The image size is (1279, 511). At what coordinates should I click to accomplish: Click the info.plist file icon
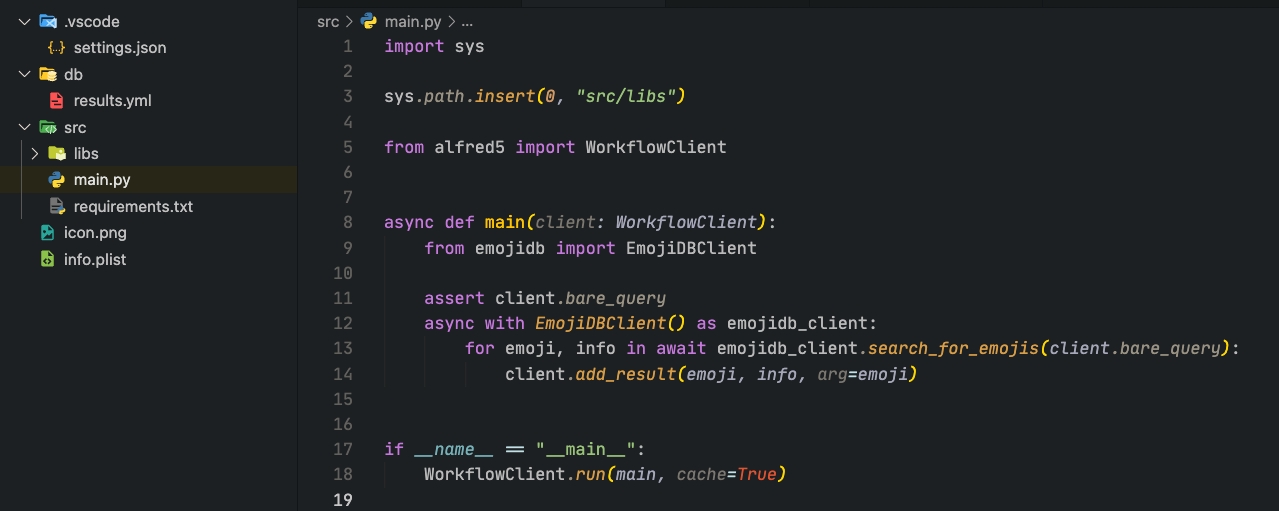click(47, 259)
